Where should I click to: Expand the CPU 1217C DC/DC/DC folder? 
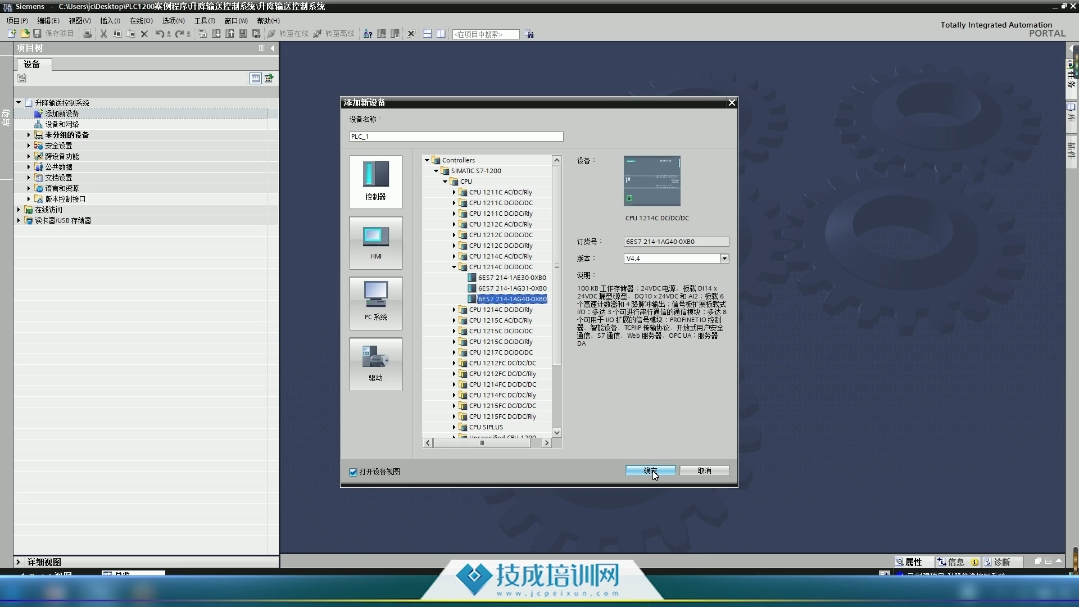click(454, 352)
